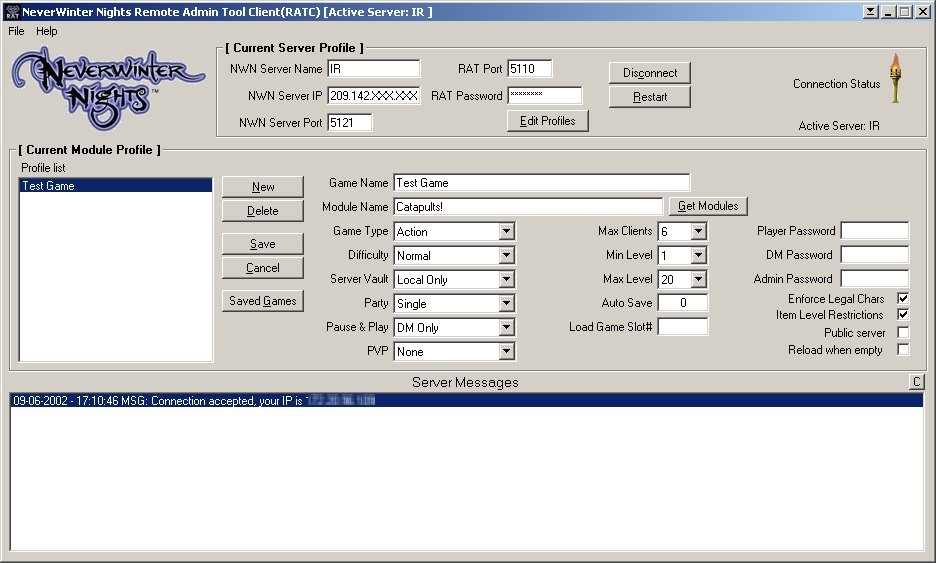Click the RAT app icon in title bar
This screenshot has height=563, width=936.
pyautogui.click(x=12, y=12)
